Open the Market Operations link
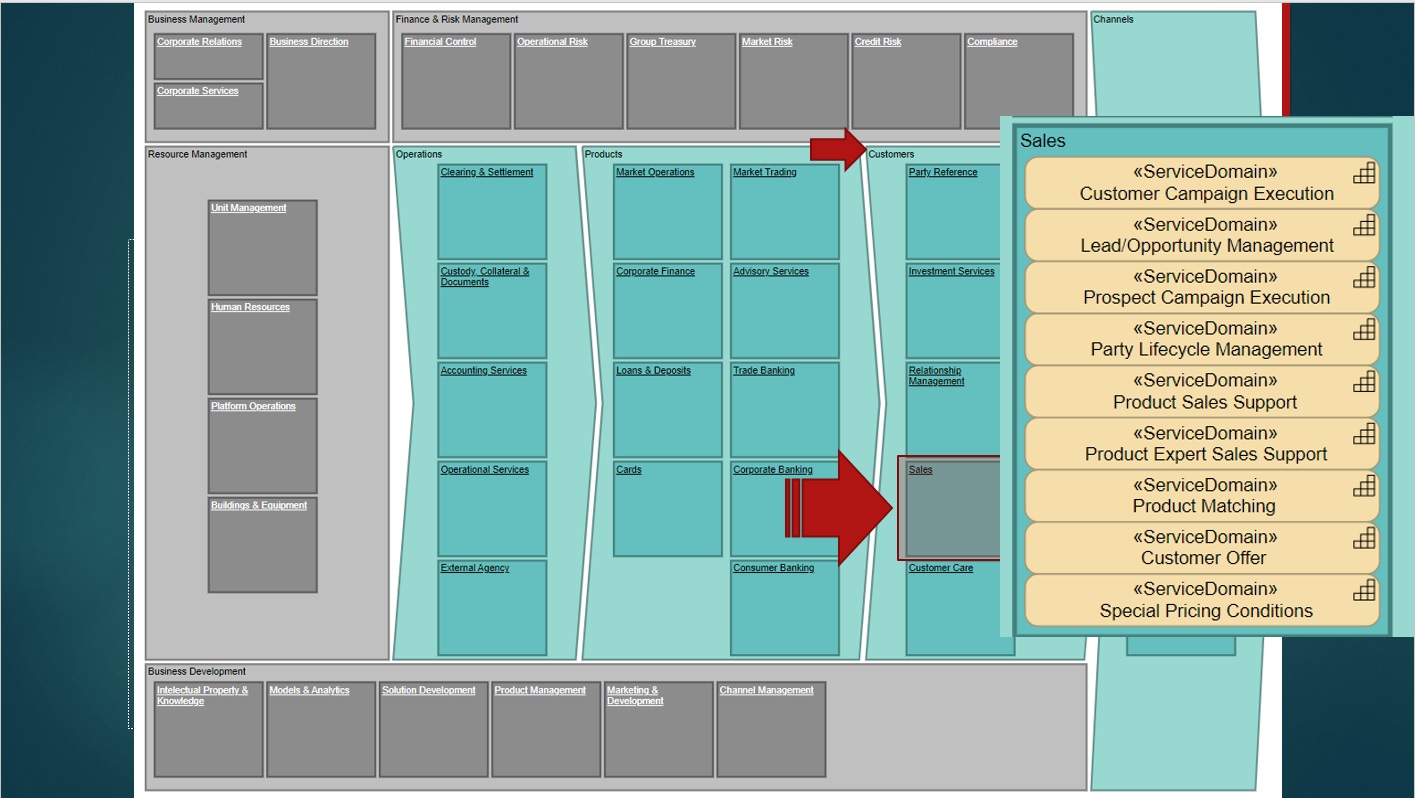The height and width of the screenshot is (798, 1415). (655, 172)
